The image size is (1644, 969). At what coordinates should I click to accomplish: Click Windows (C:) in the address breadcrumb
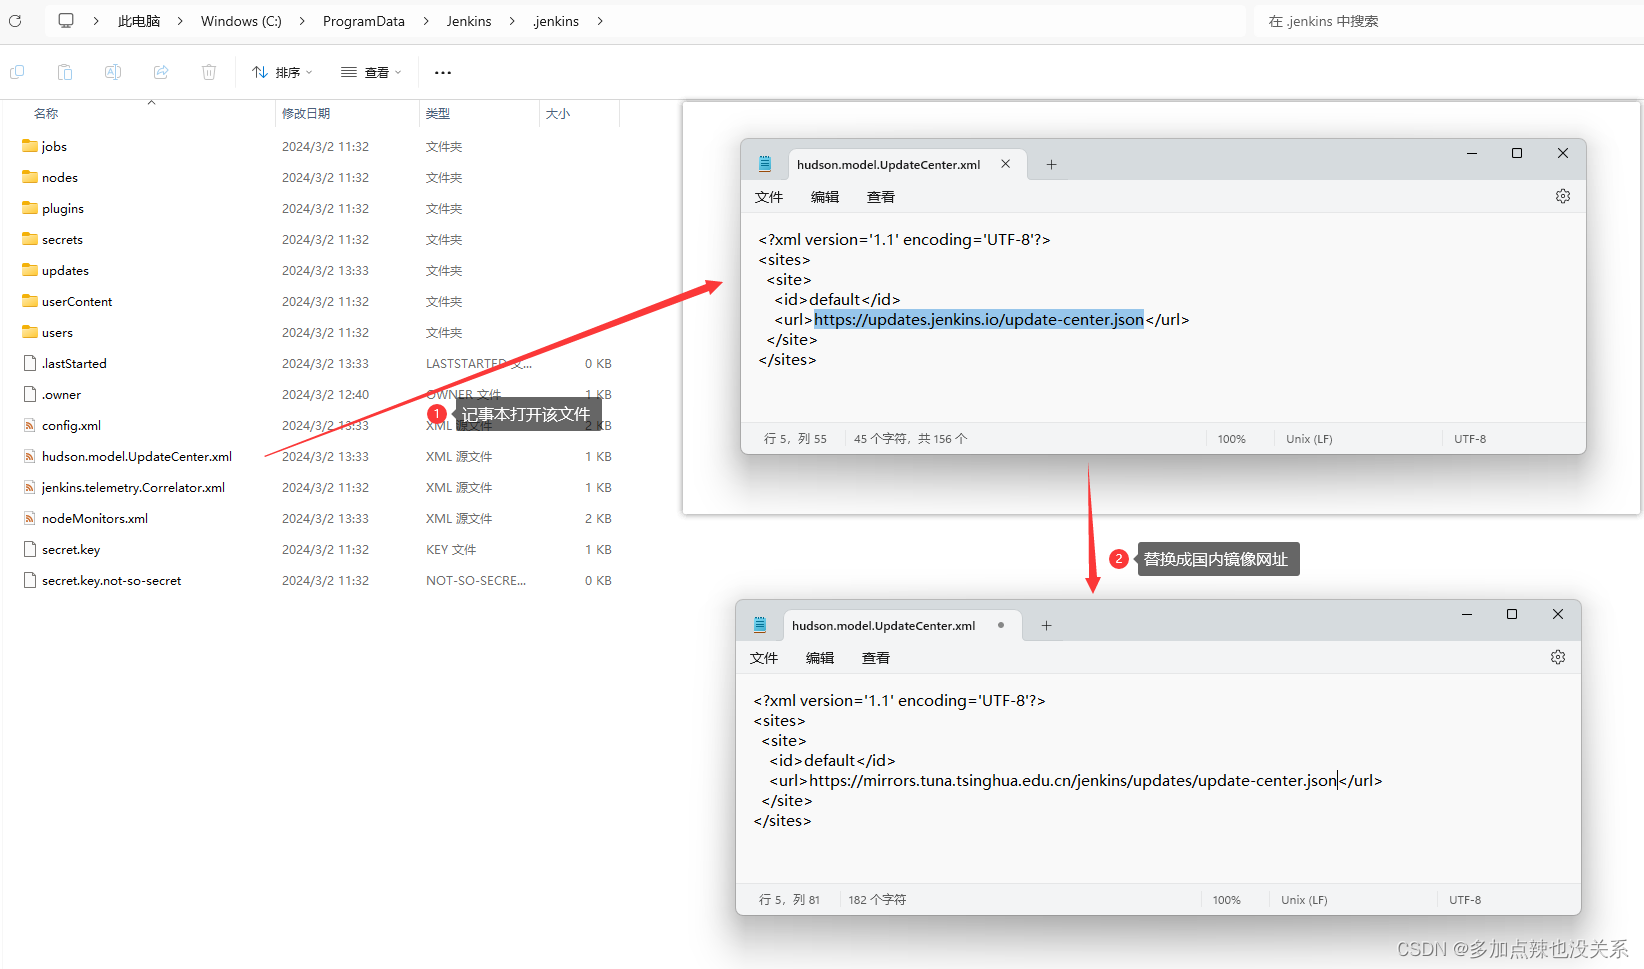[x=241, y=21]
